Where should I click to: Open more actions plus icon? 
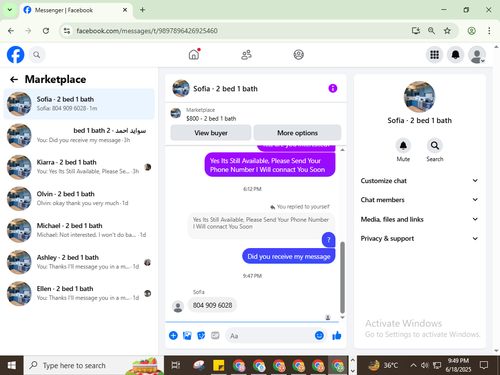coord(173,335)
